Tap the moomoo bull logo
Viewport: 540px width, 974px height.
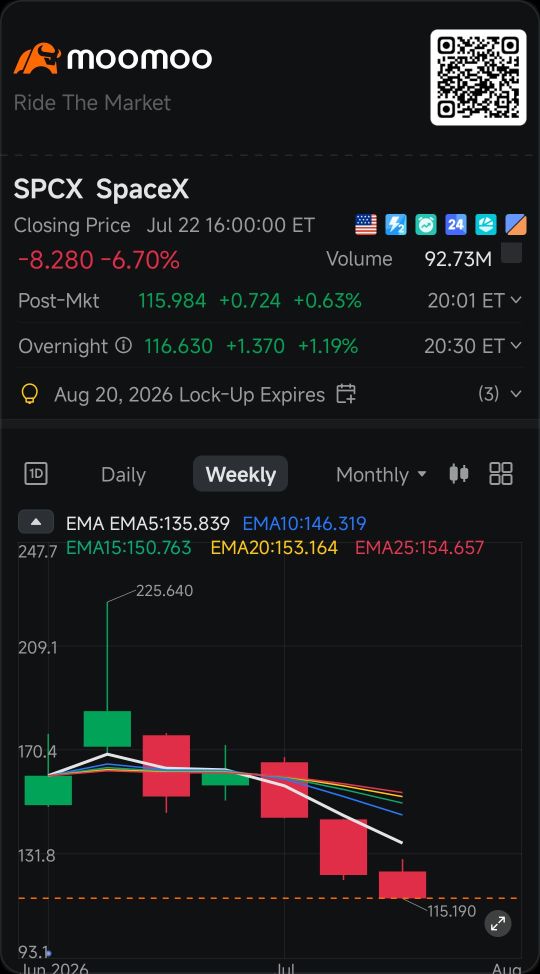pyautogui.click(x=37, y=58)
